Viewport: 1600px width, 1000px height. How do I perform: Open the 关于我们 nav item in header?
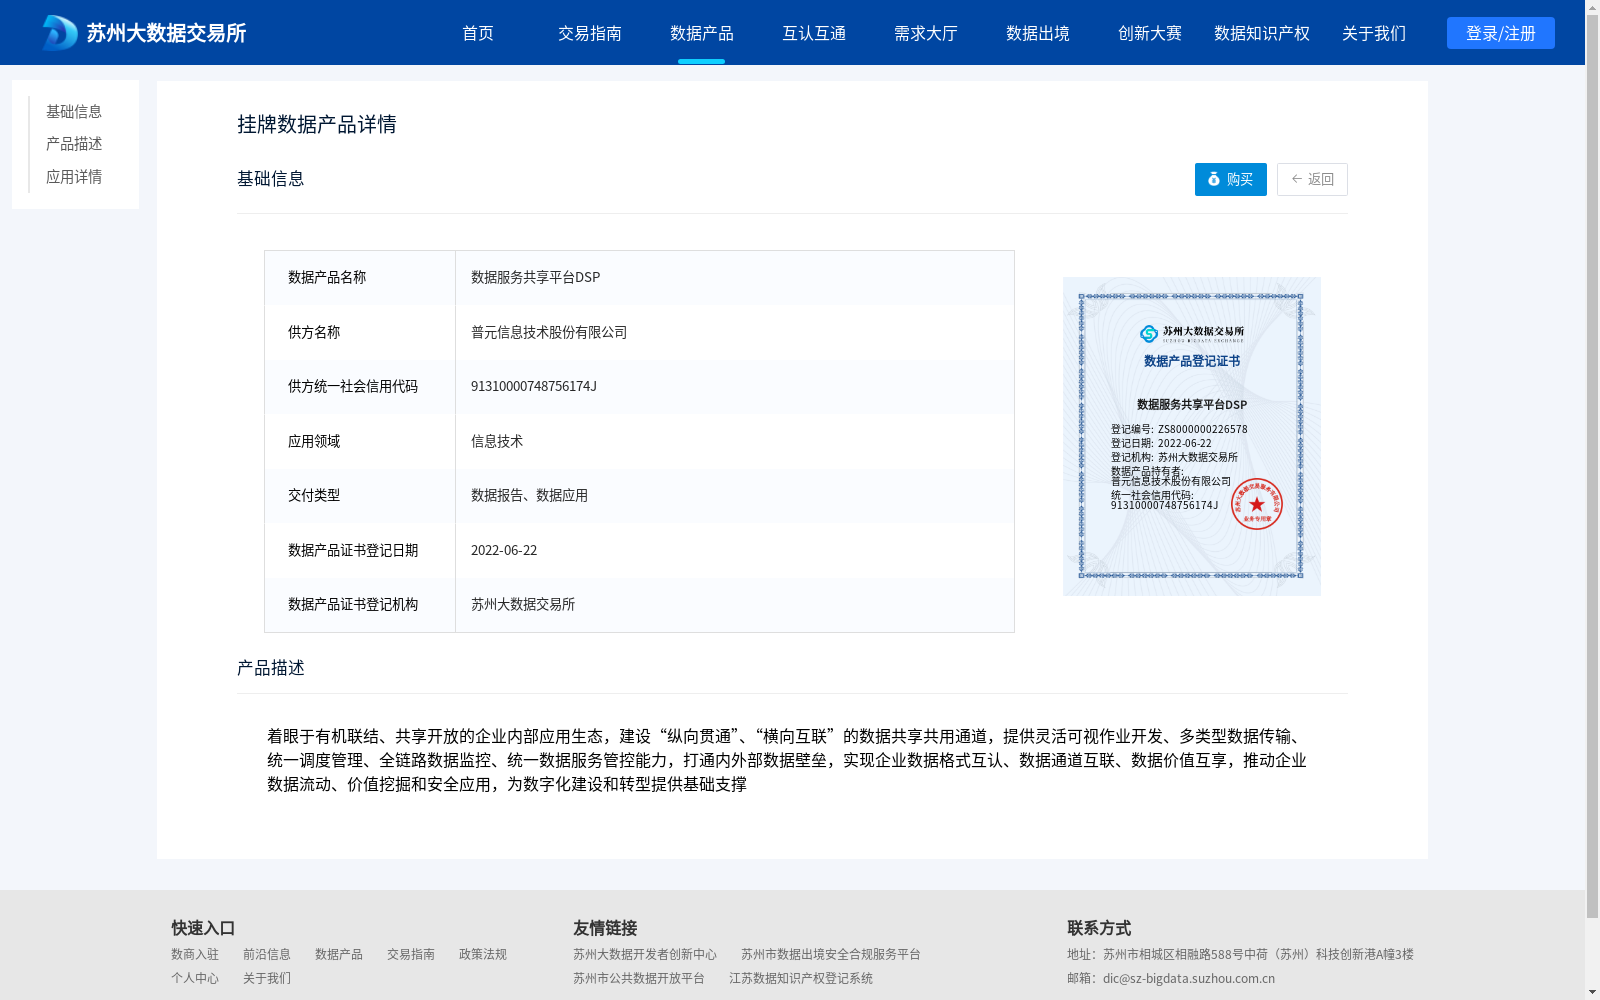1374,33
